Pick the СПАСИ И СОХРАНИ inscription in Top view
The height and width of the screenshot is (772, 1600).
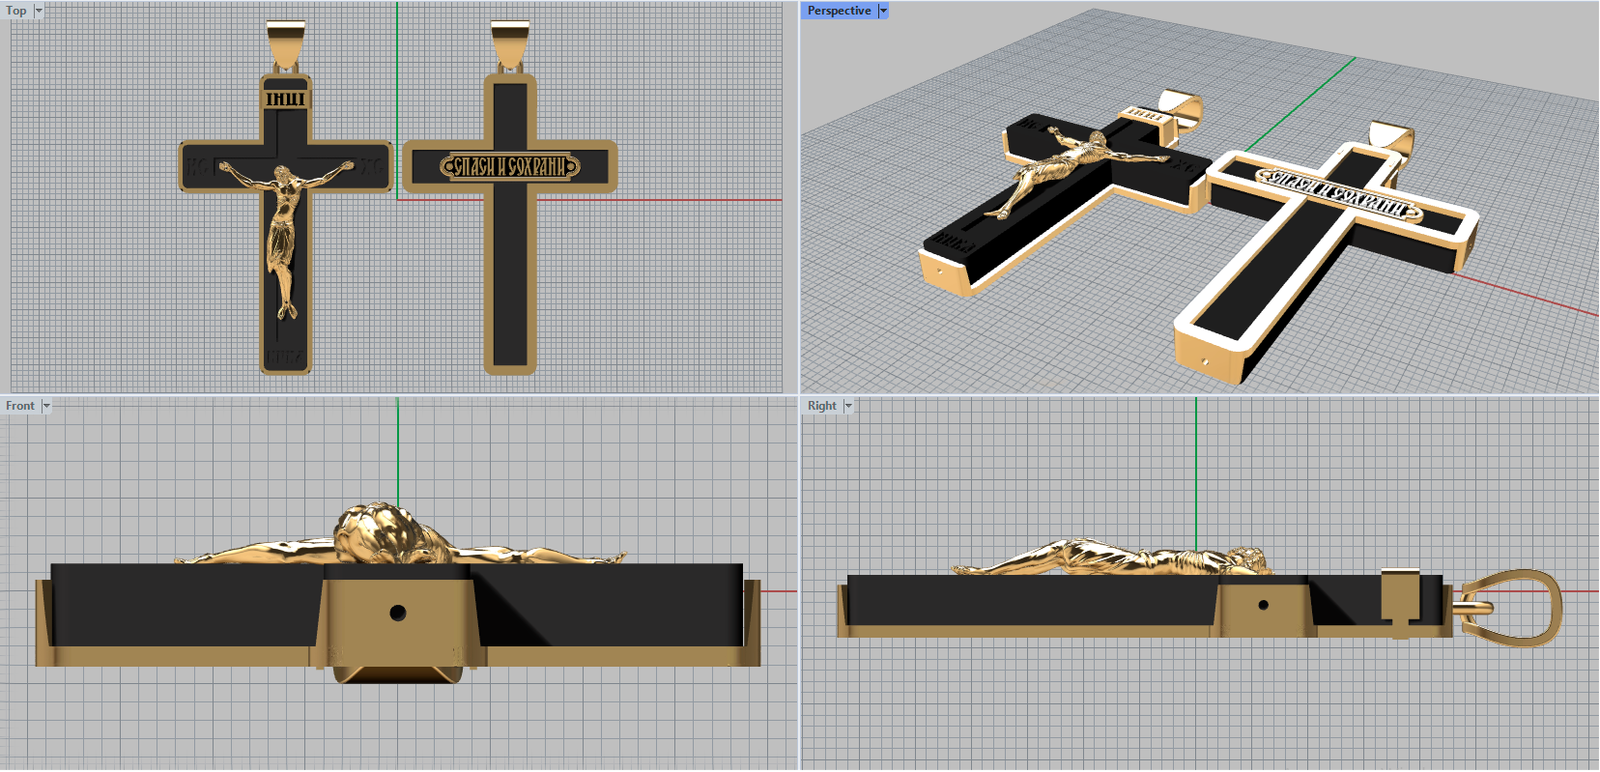(510, 166)
